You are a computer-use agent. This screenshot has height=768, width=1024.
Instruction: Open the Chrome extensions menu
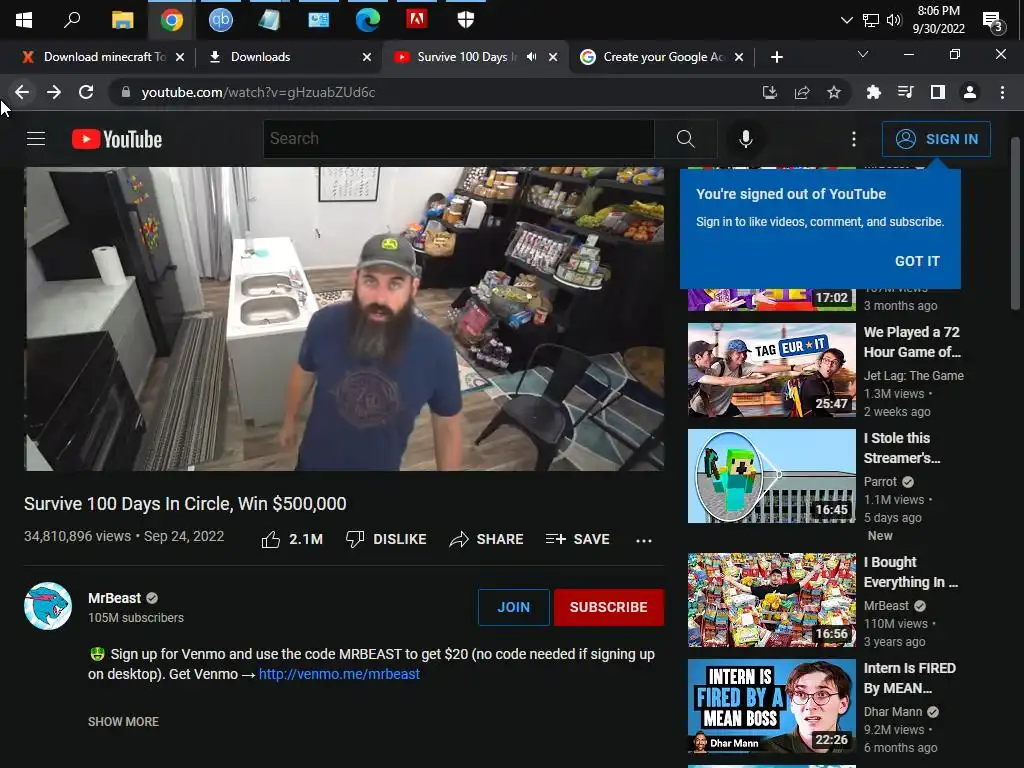873,92
